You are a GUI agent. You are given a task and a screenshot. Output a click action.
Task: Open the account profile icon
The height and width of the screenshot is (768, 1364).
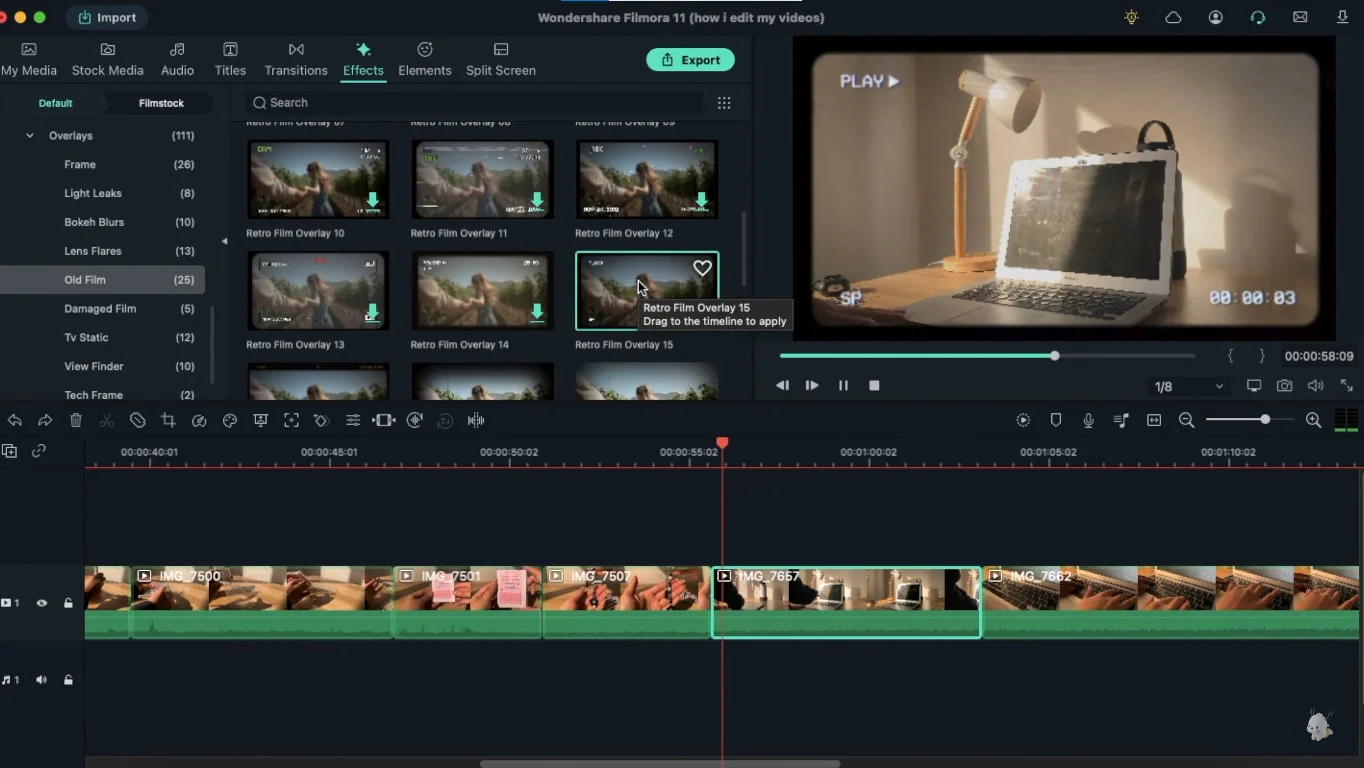click(x=1216, y=17)
